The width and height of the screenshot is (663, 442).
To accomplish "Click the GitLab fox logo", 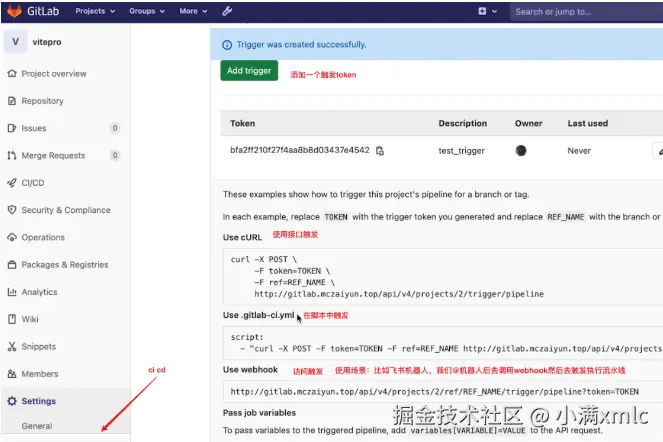I will coord(14,11).
